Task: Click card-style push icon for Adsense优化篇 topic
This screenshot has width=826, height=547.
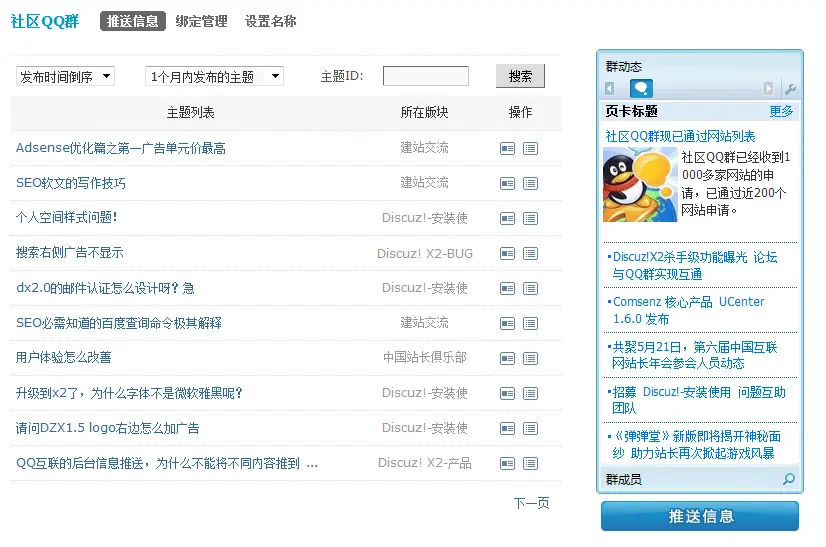Action: pyautogui.click(x=507, y=148)
